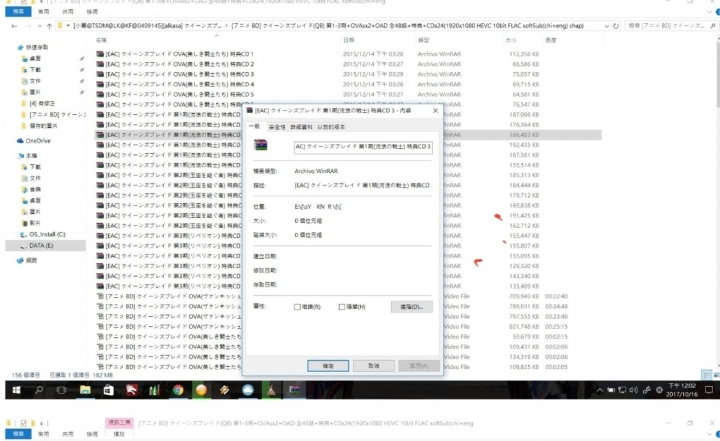Image resolution: width=720 pixels, height=441 pixels.
Task: Click the 確定 OK button
Action: 328,366
